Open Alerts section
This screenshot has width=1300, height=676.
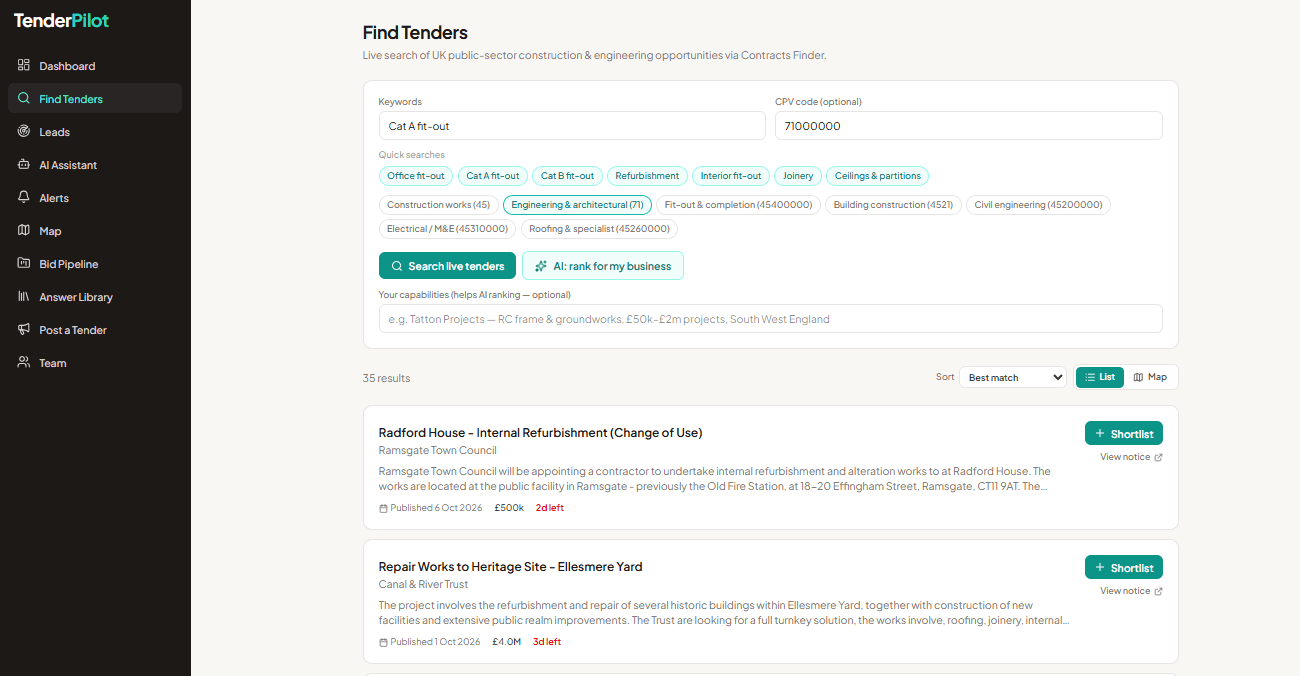pyautogui.click(x=95, y=198)
